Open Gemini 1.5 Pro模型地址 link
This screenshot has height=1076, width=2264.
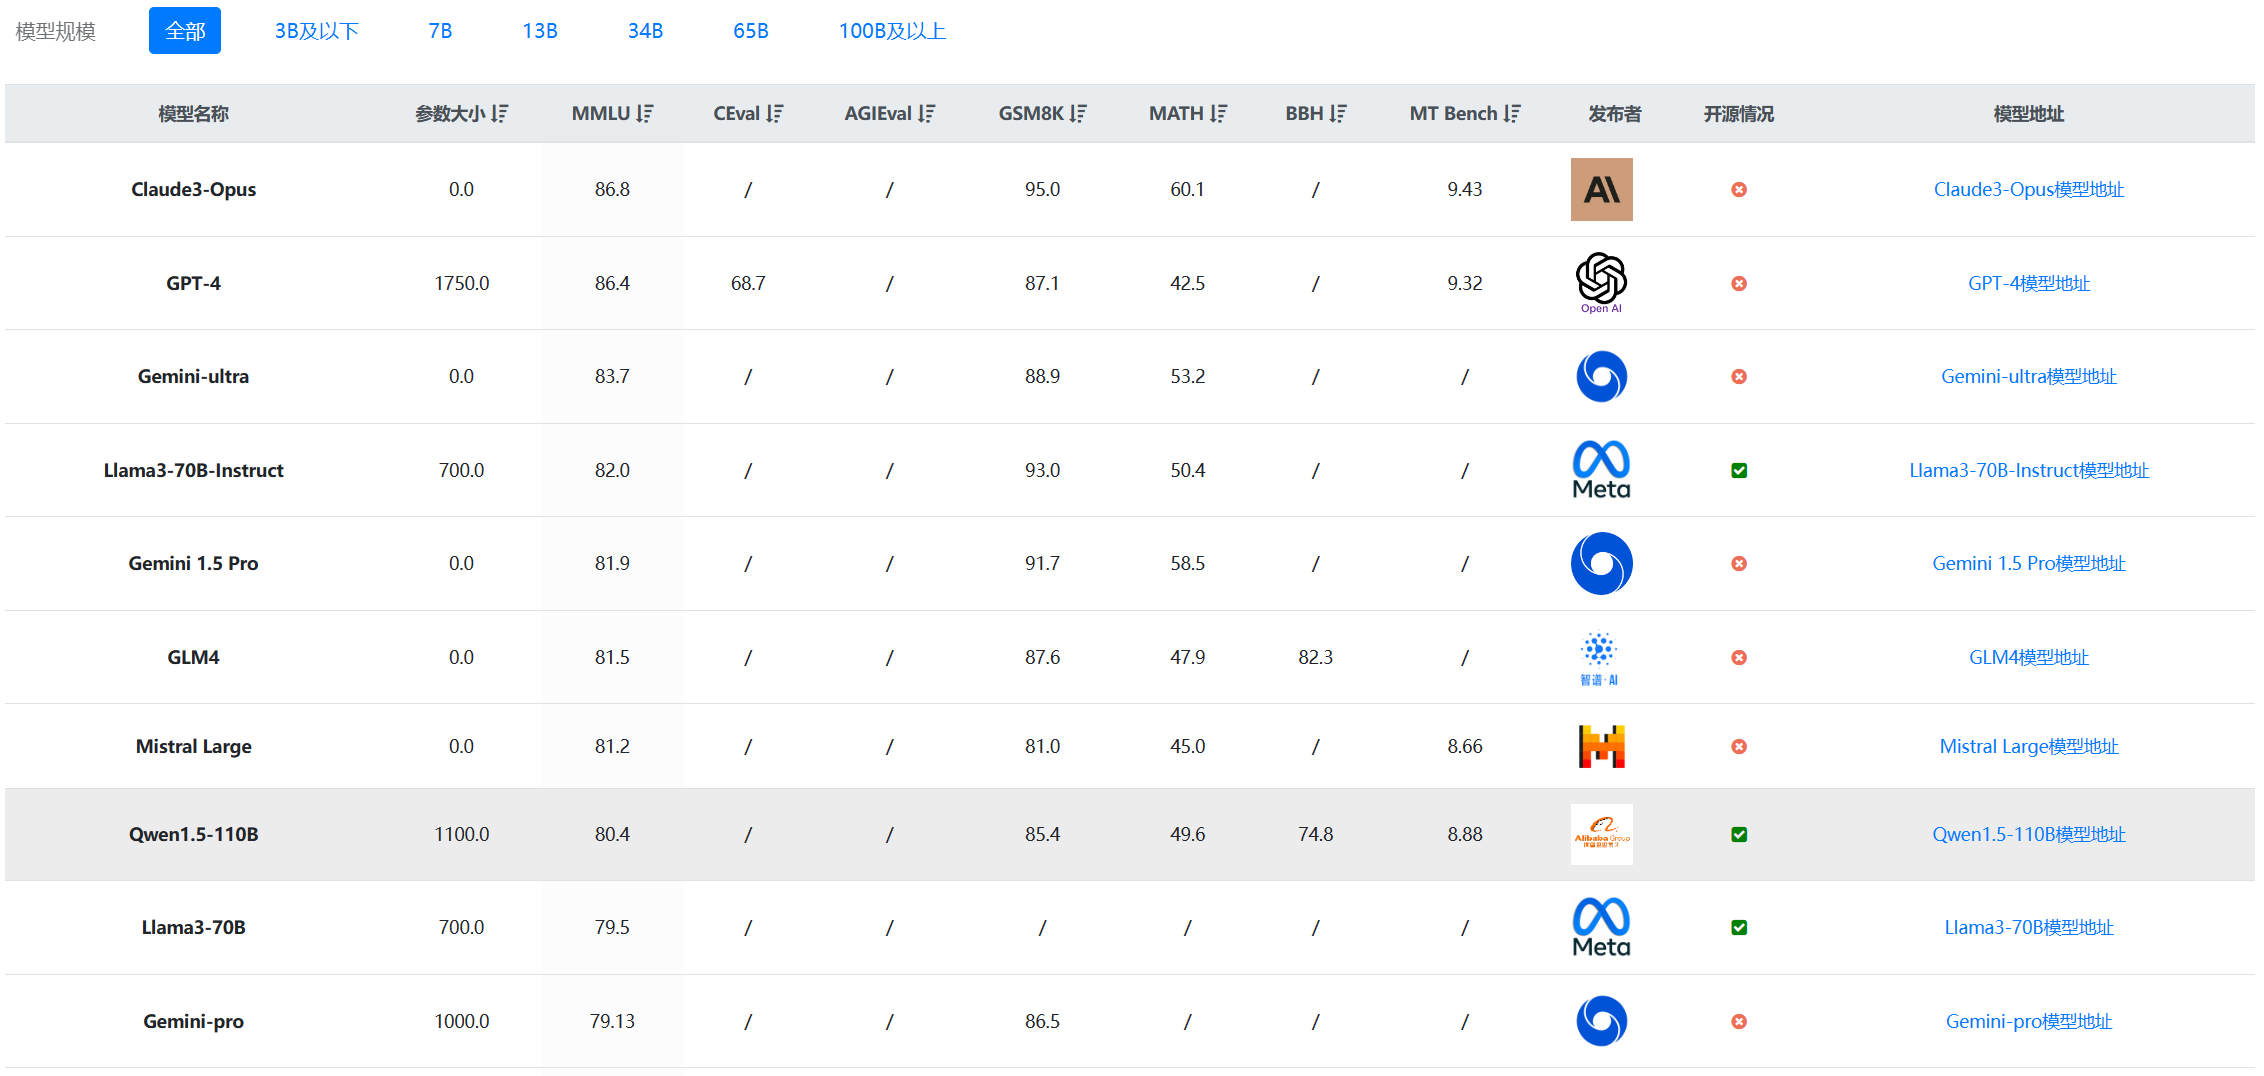[x=2029, y=563]
